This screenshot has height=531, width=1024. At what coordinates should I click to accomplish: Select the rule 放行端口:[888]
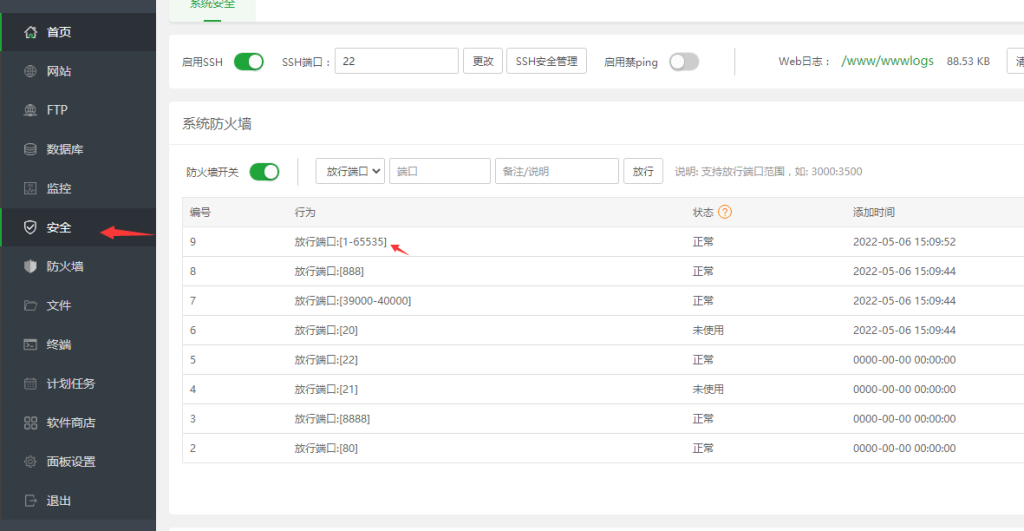click(x=329, y=271)
